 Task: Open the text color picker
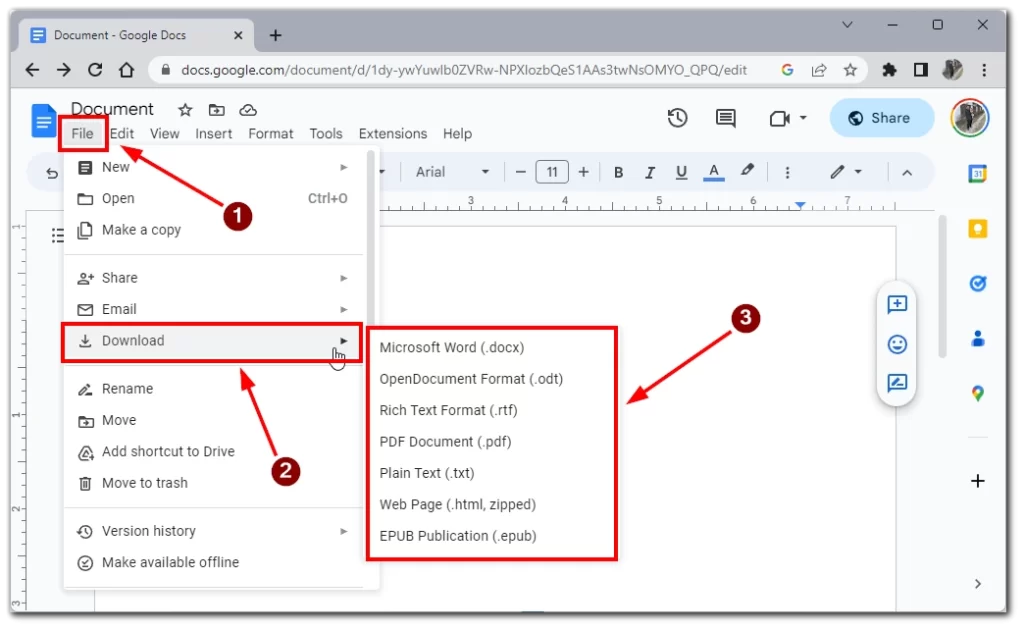714,172
